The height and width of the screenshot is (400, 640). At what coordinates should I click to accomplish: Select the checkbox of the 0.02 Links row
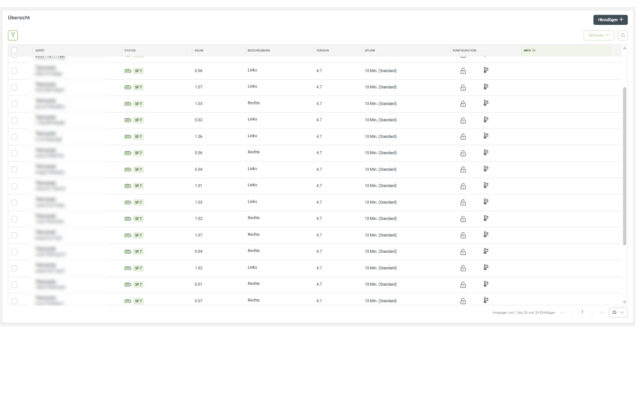pyautogui.click(x=14, y=120)
